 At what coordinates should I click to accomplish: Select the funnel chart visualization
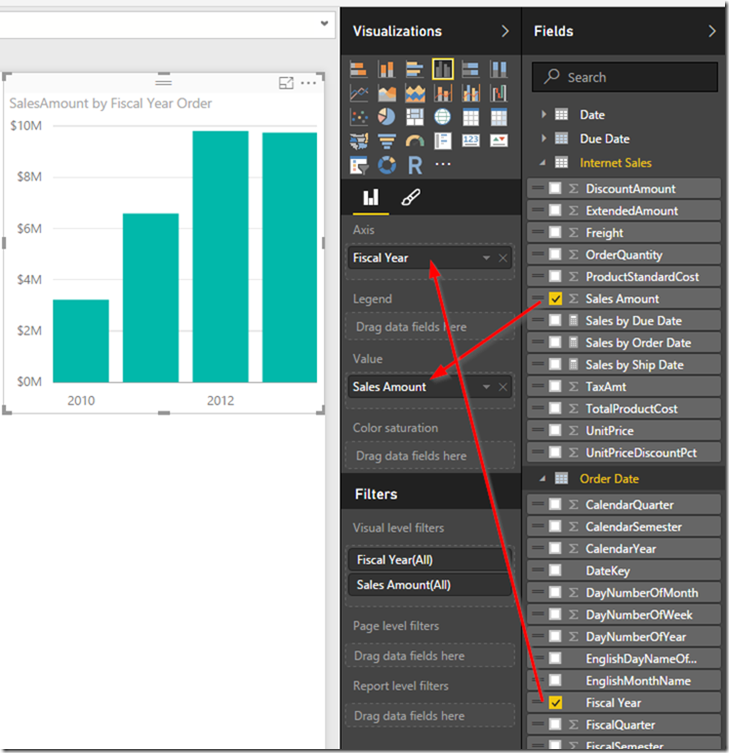[x=387, y=141]
